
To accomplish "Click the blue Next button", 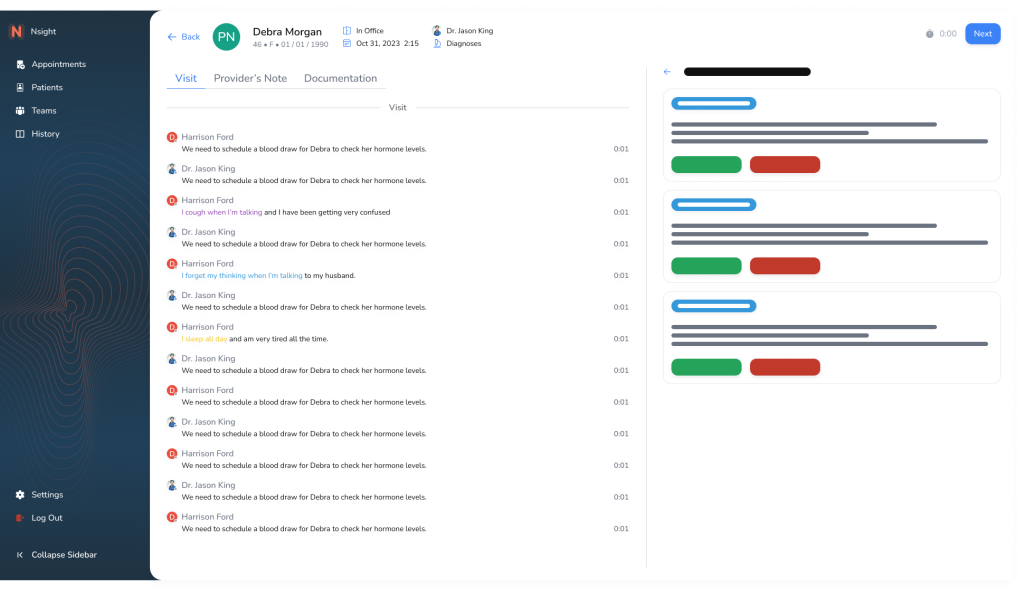I will (982, 34).
